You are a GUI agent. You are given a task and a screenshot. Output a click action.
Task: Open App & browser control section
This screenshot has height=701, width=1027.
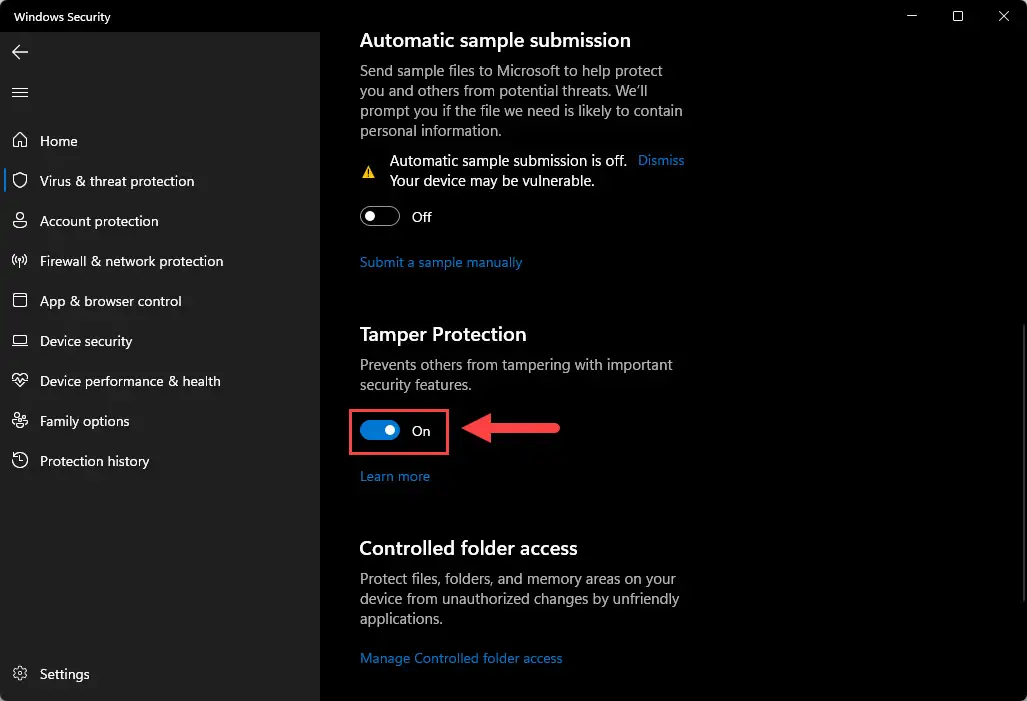110,301
